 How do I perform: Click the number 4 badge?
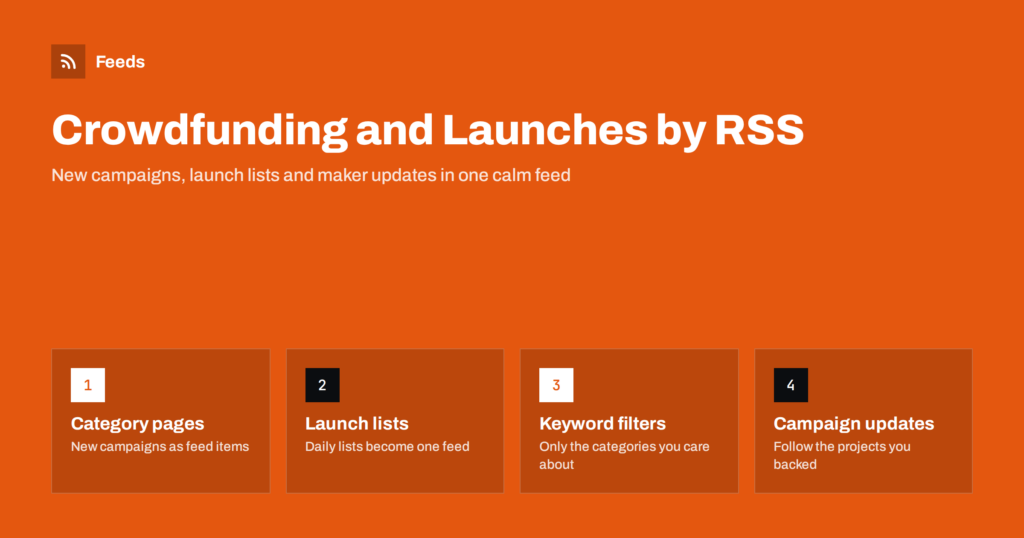(791, 385)
